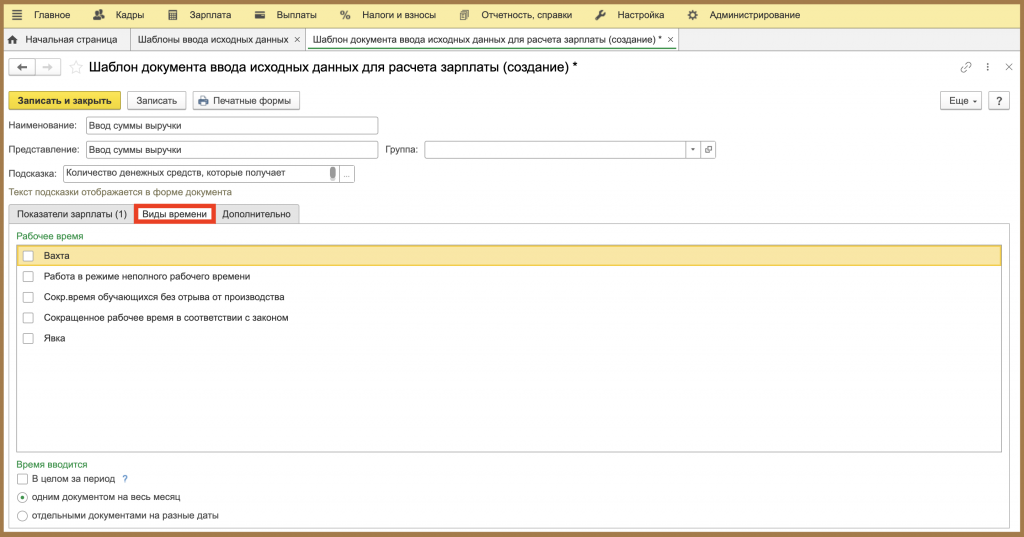The image size is (1024, 537).
Task: Open the hamburger main menu icon
Action: pyautogui.click(x=17, y=14)
